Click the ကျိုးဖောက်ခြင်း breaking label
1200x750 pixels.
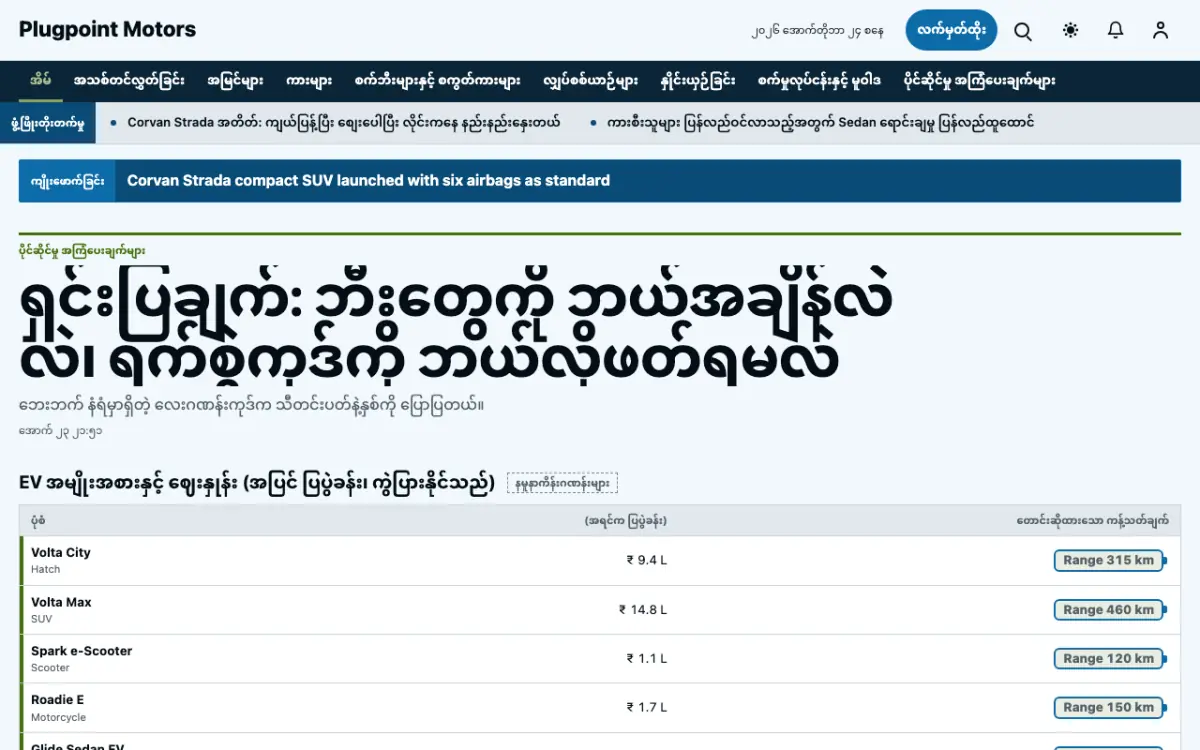[x=67, y=181]
